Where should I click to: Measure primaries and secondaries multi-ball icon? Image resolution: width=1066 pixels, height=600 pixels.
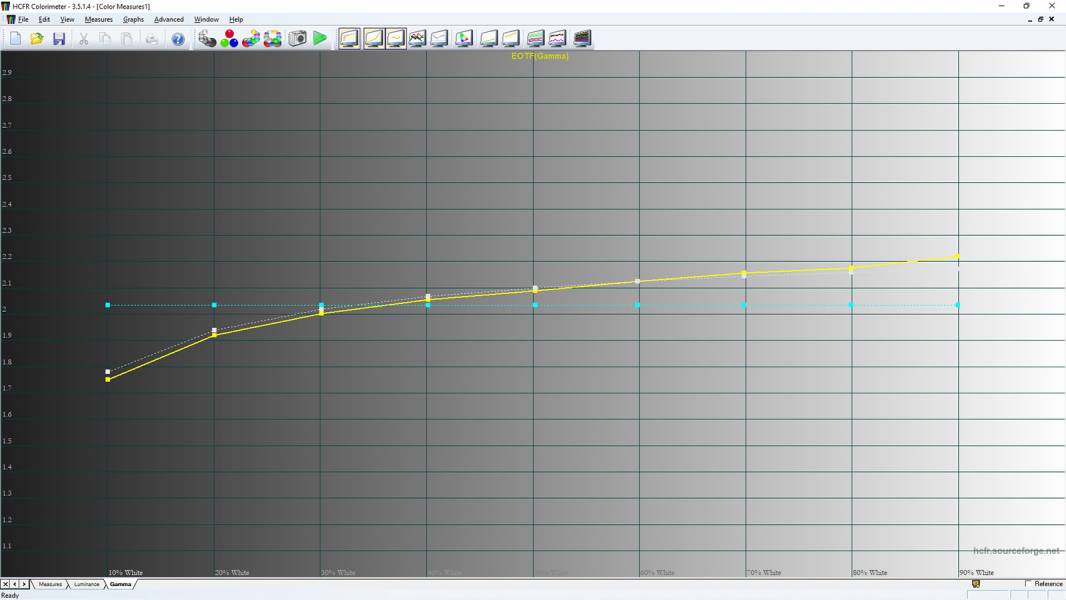pyautogui.click(x=251, y=39)
